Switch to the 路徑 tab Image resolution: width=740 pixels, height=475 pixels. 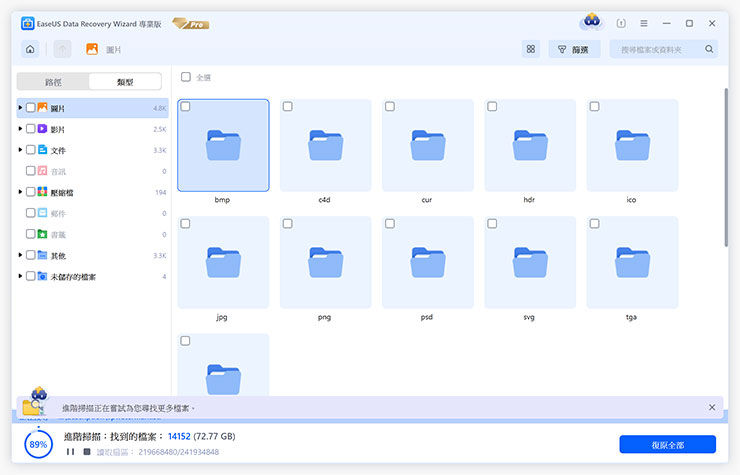pos(53,82)
